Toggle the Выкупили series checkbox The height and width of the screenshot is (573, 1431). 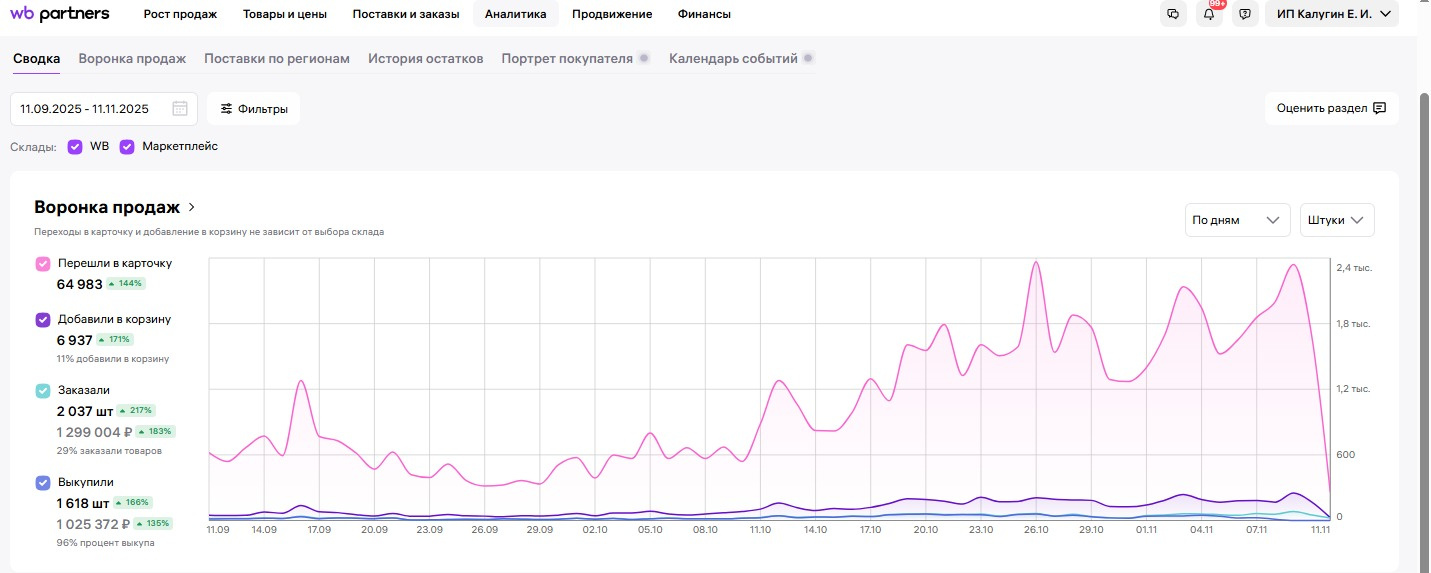coord(43,482)
